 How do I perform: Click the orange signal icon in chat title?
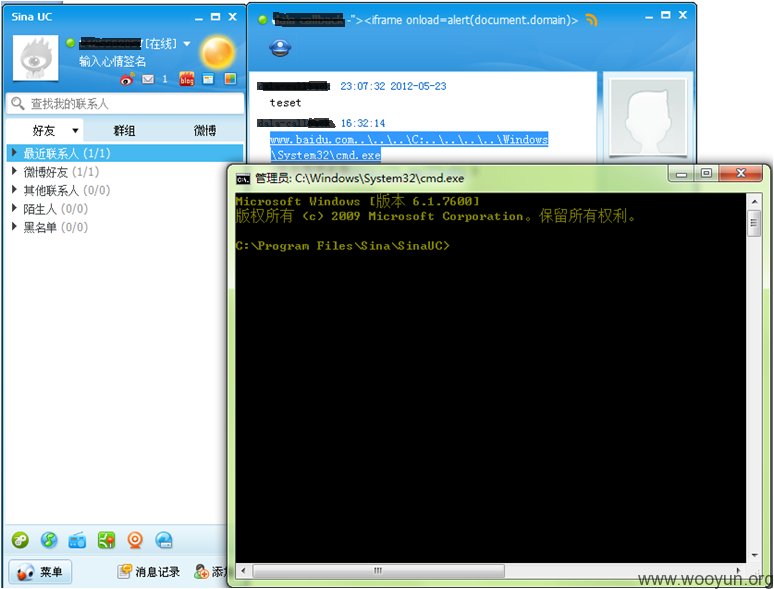[591, 20]
